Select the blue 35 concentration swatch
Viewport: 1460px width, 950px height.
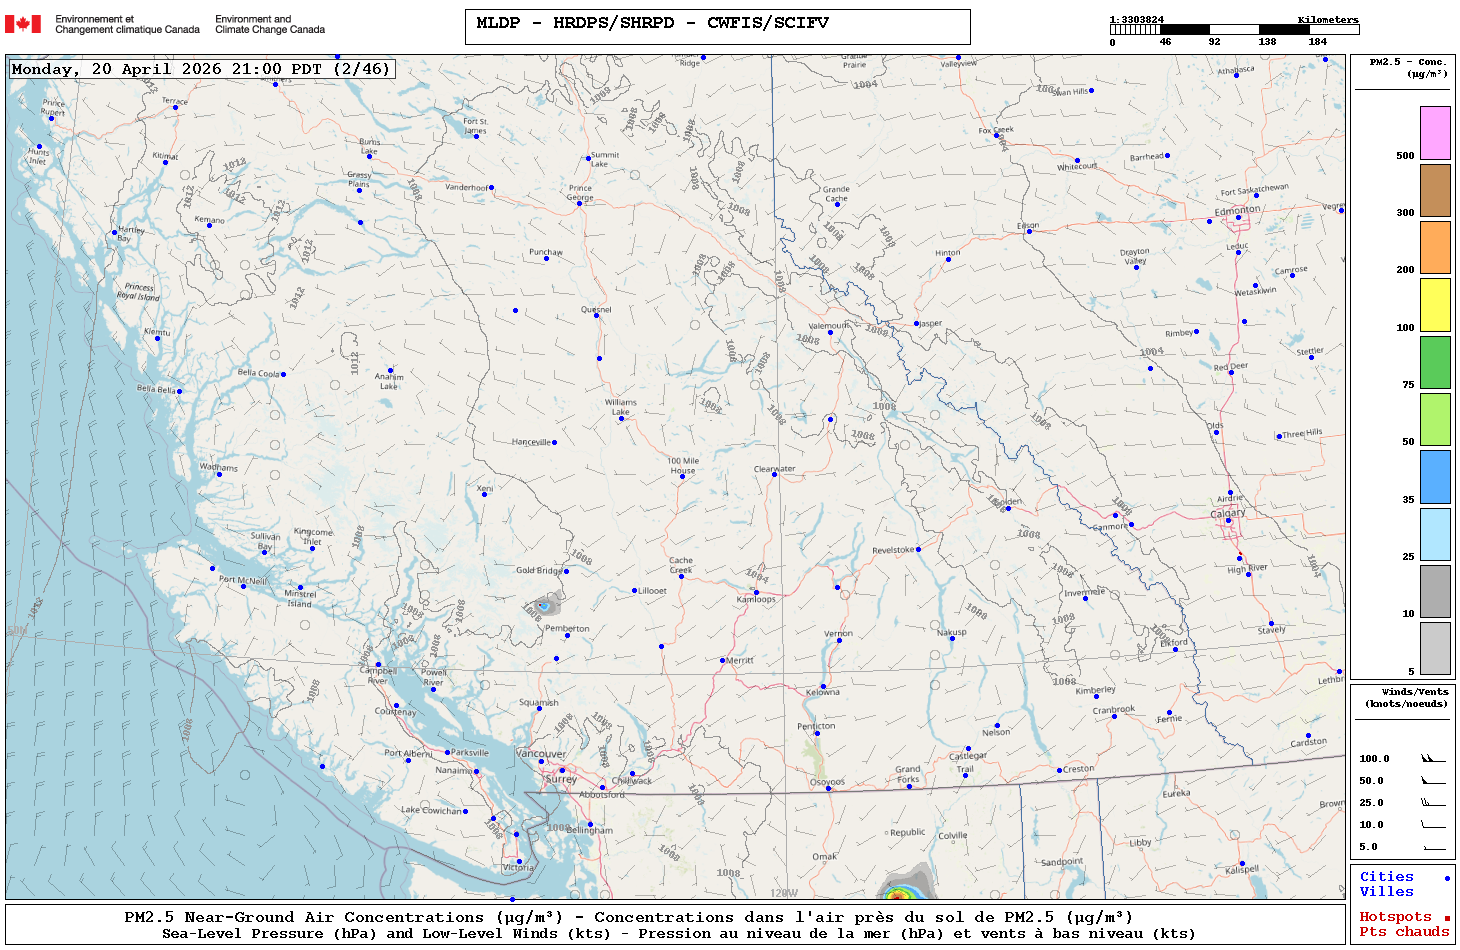pyautogui.click(x=1435, y=477)
